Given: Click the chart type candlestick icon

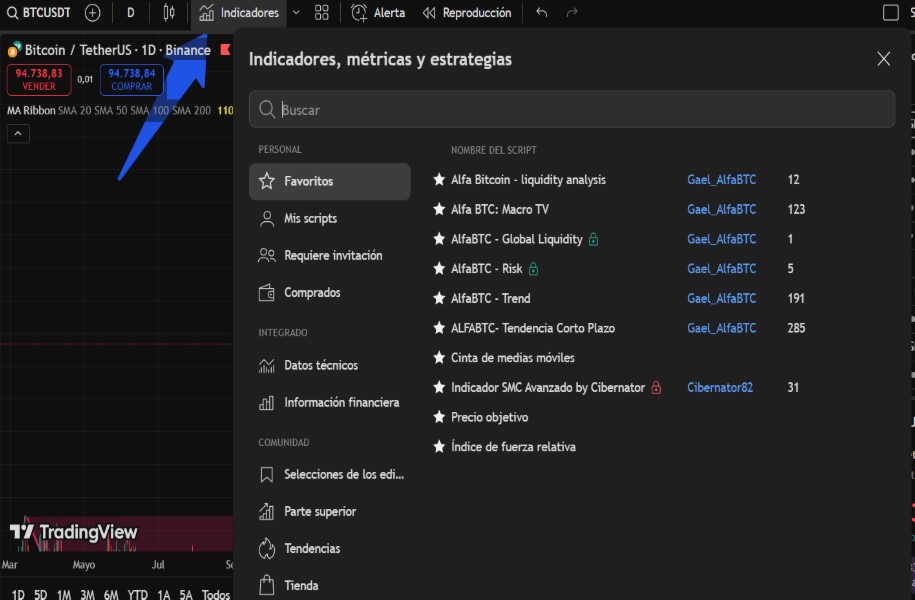Looking at the screenshot, I should [x=169, y=13].
